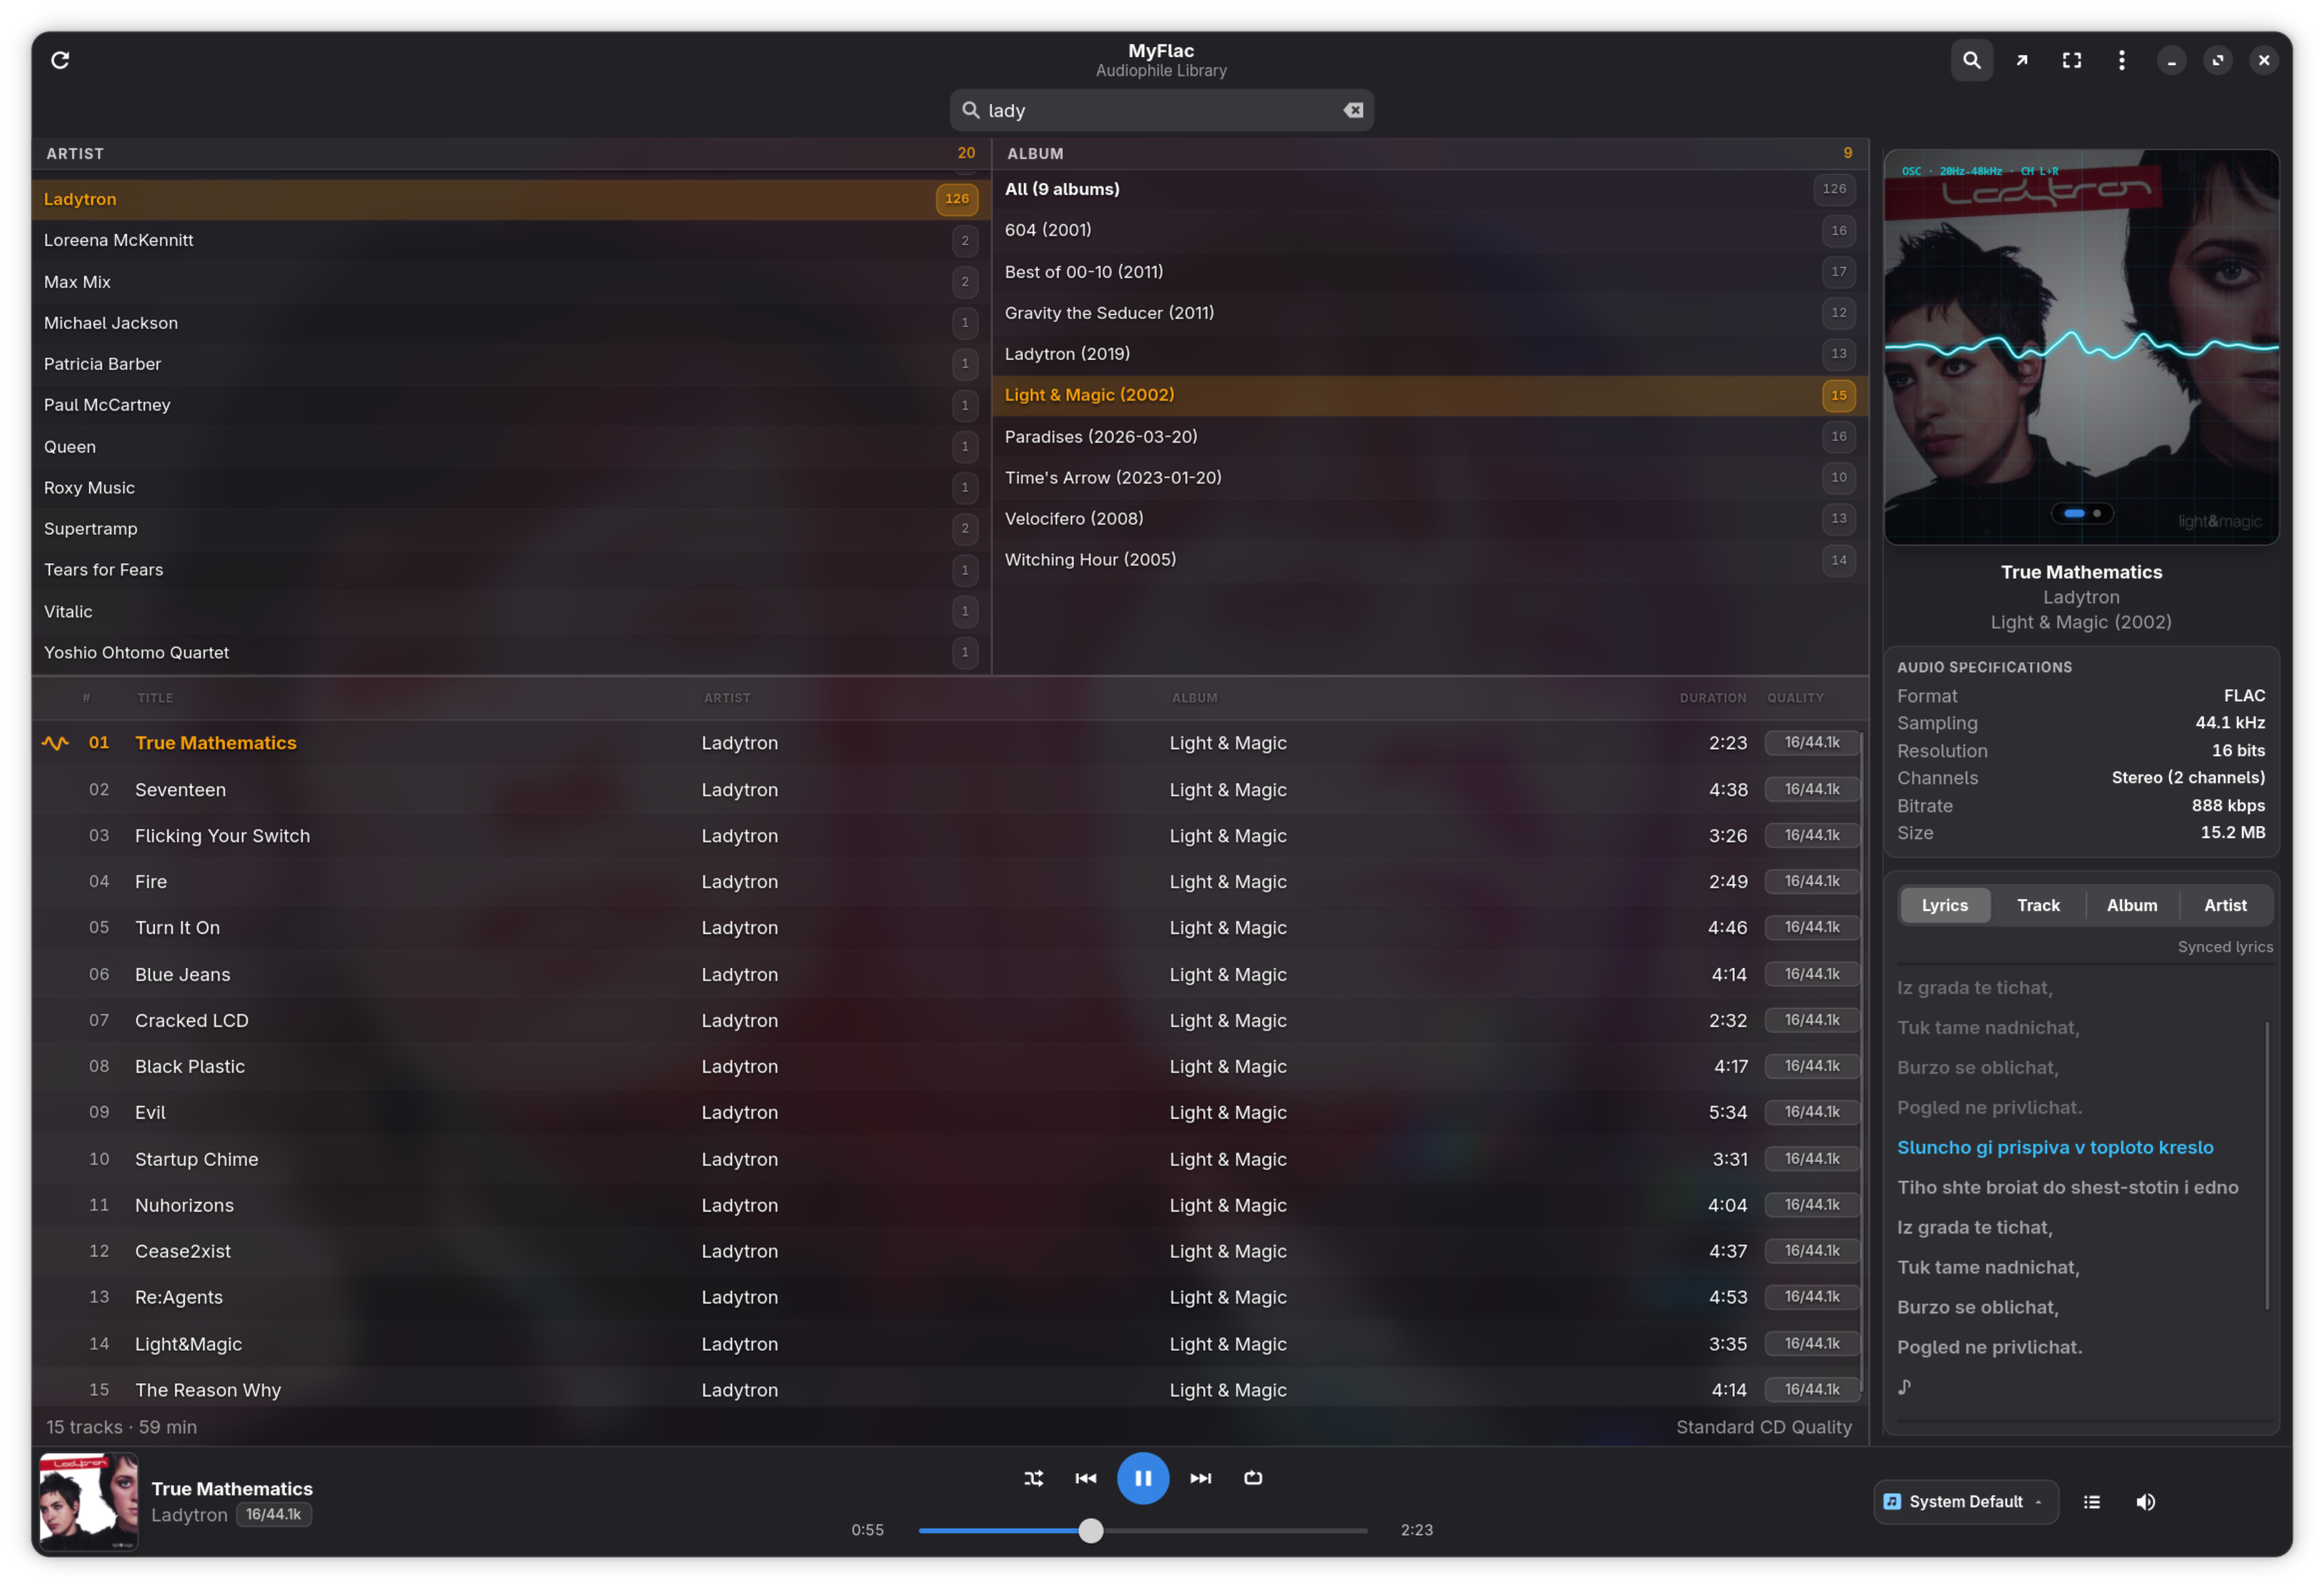2324x1588 pixels.
Task: Sort tracks by the TITLE column header
Action: [155, 698]
